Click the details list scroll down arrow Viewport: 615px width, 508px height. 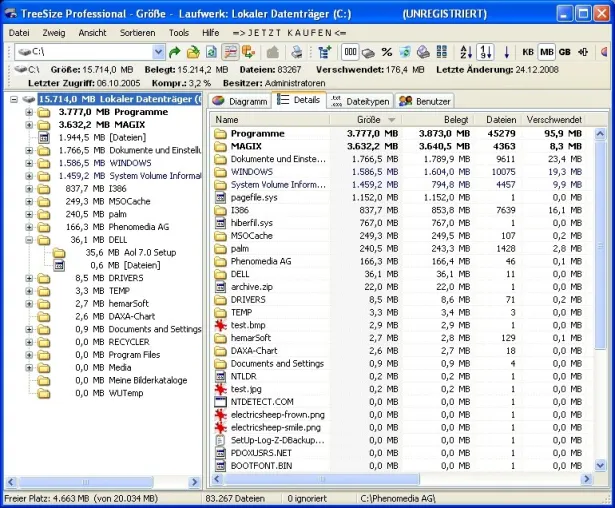(600, 466)
